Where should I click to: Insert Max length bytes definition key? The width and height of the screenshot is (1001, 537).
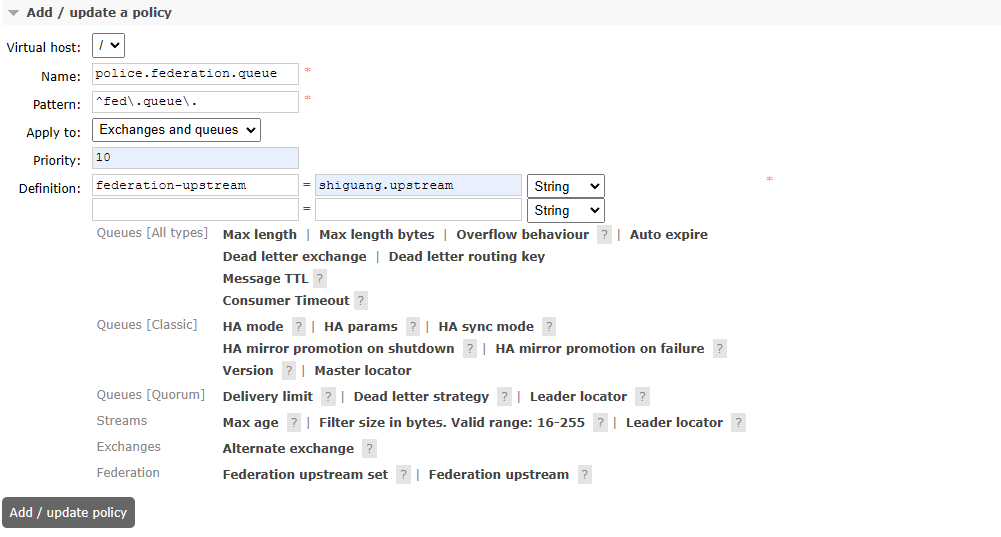[x=377, y=234]
